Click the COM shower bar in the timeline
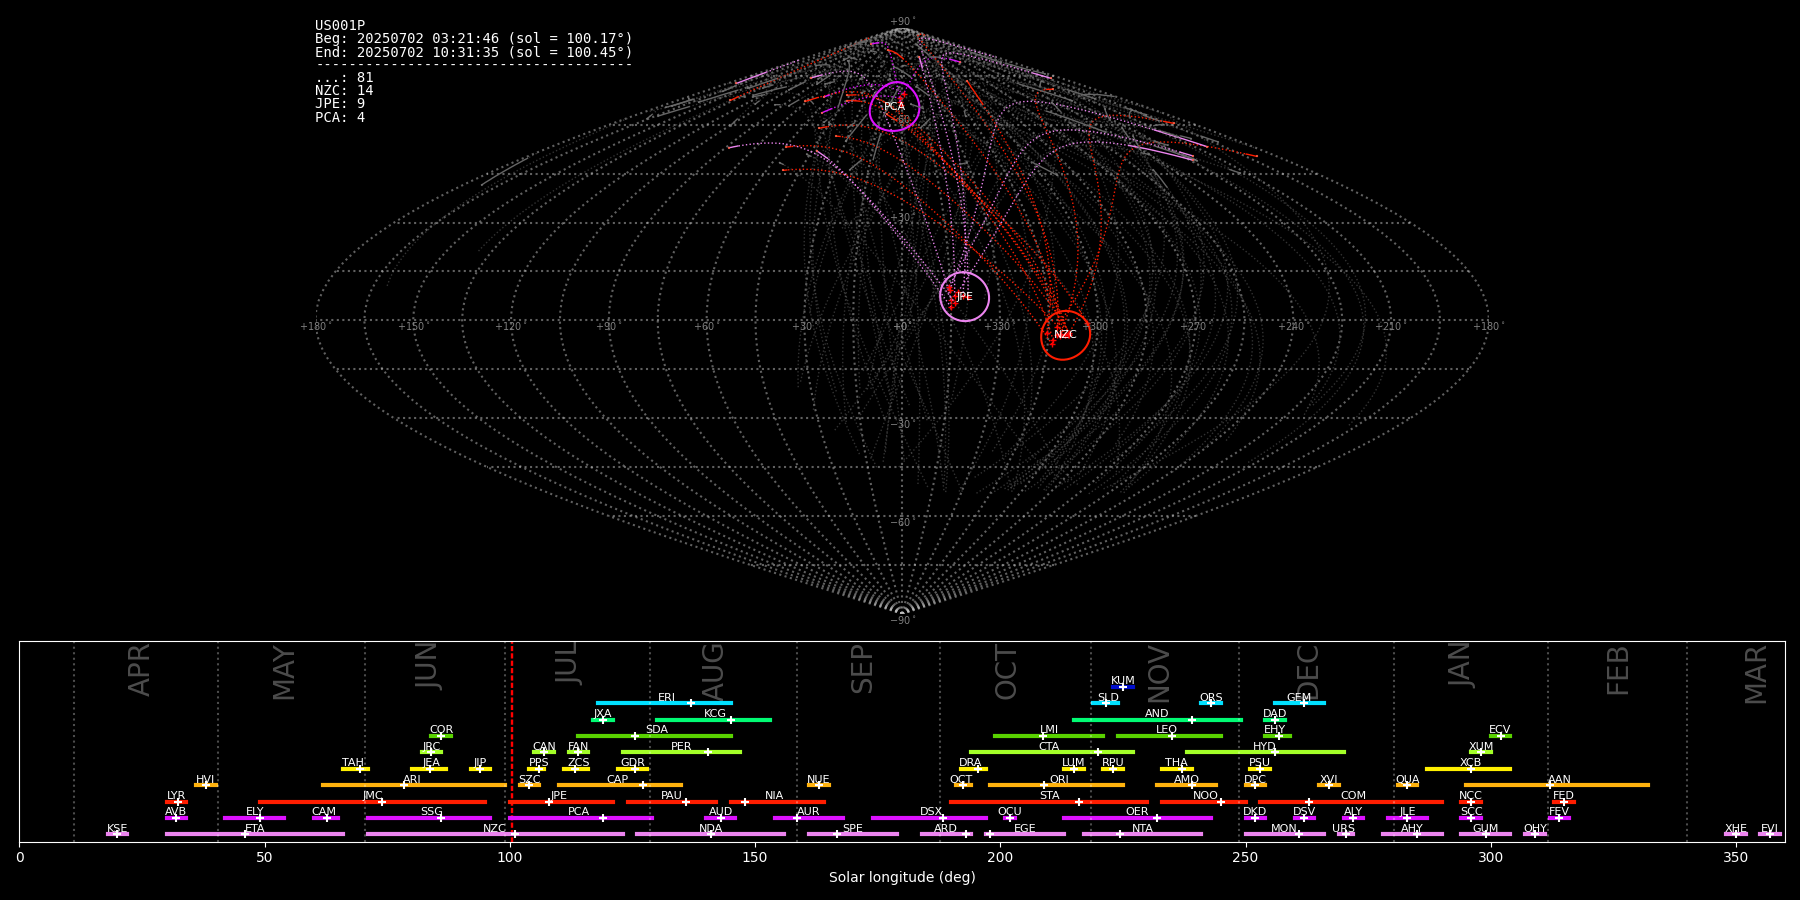Image resolution: width=1800 pixels, height=900 pixels. tap(1351, 802)
